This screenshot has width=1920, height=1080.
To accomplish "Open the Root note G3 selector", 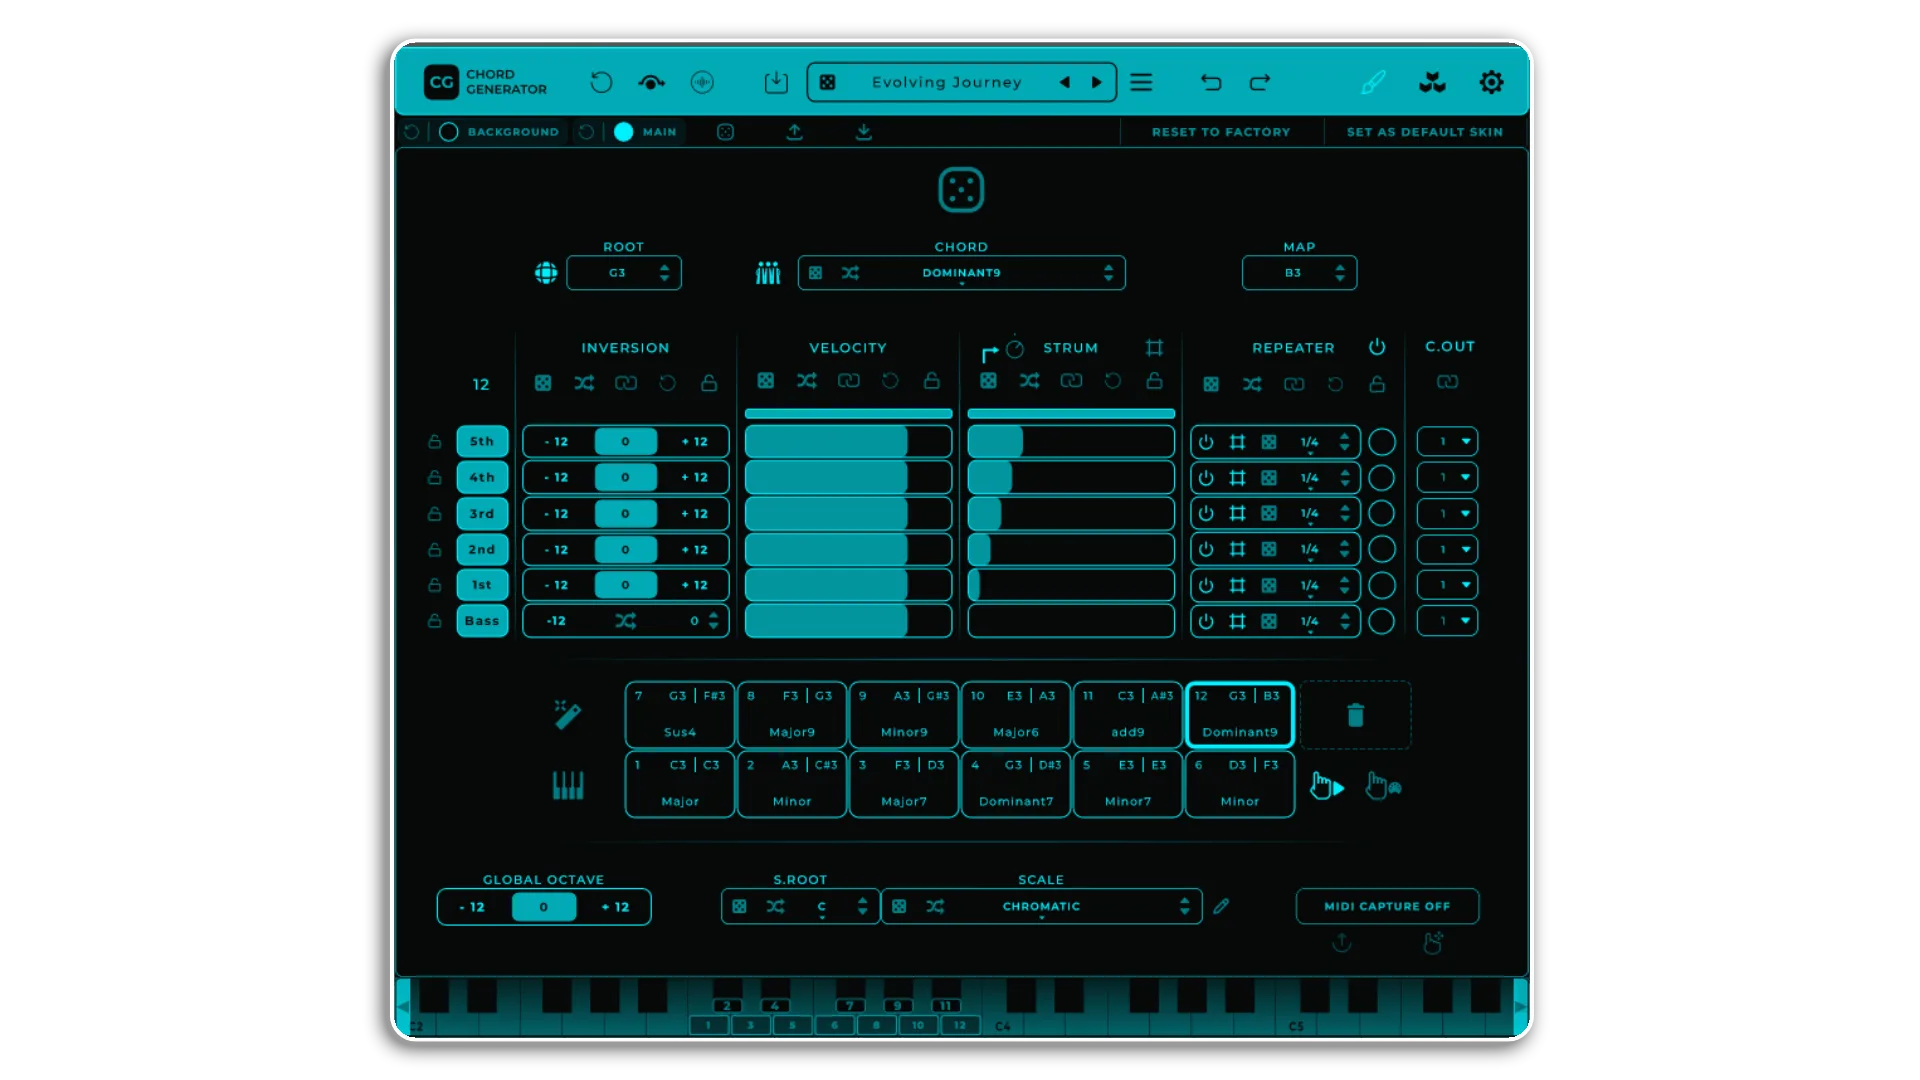I will pyautogui.click(x=624, y=273).
